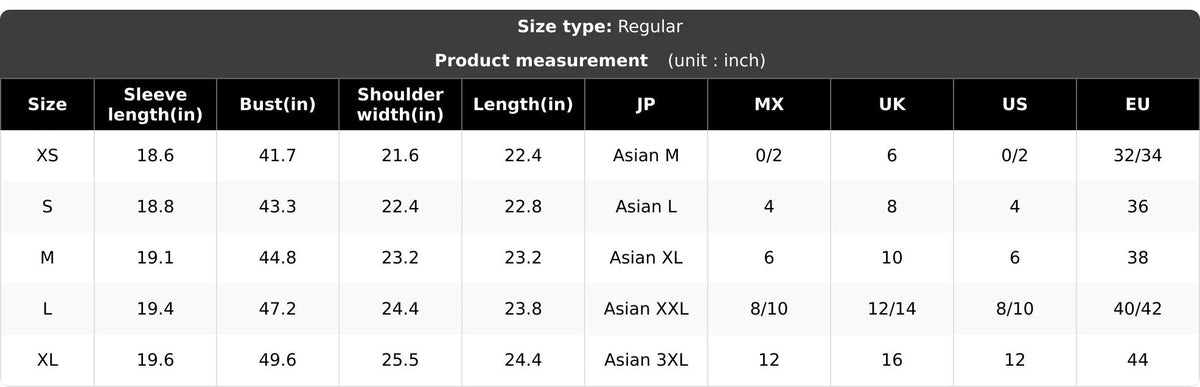Click the Bust(in) column header
This screenshot has width=1200, height=387.
tap(278, 105)
